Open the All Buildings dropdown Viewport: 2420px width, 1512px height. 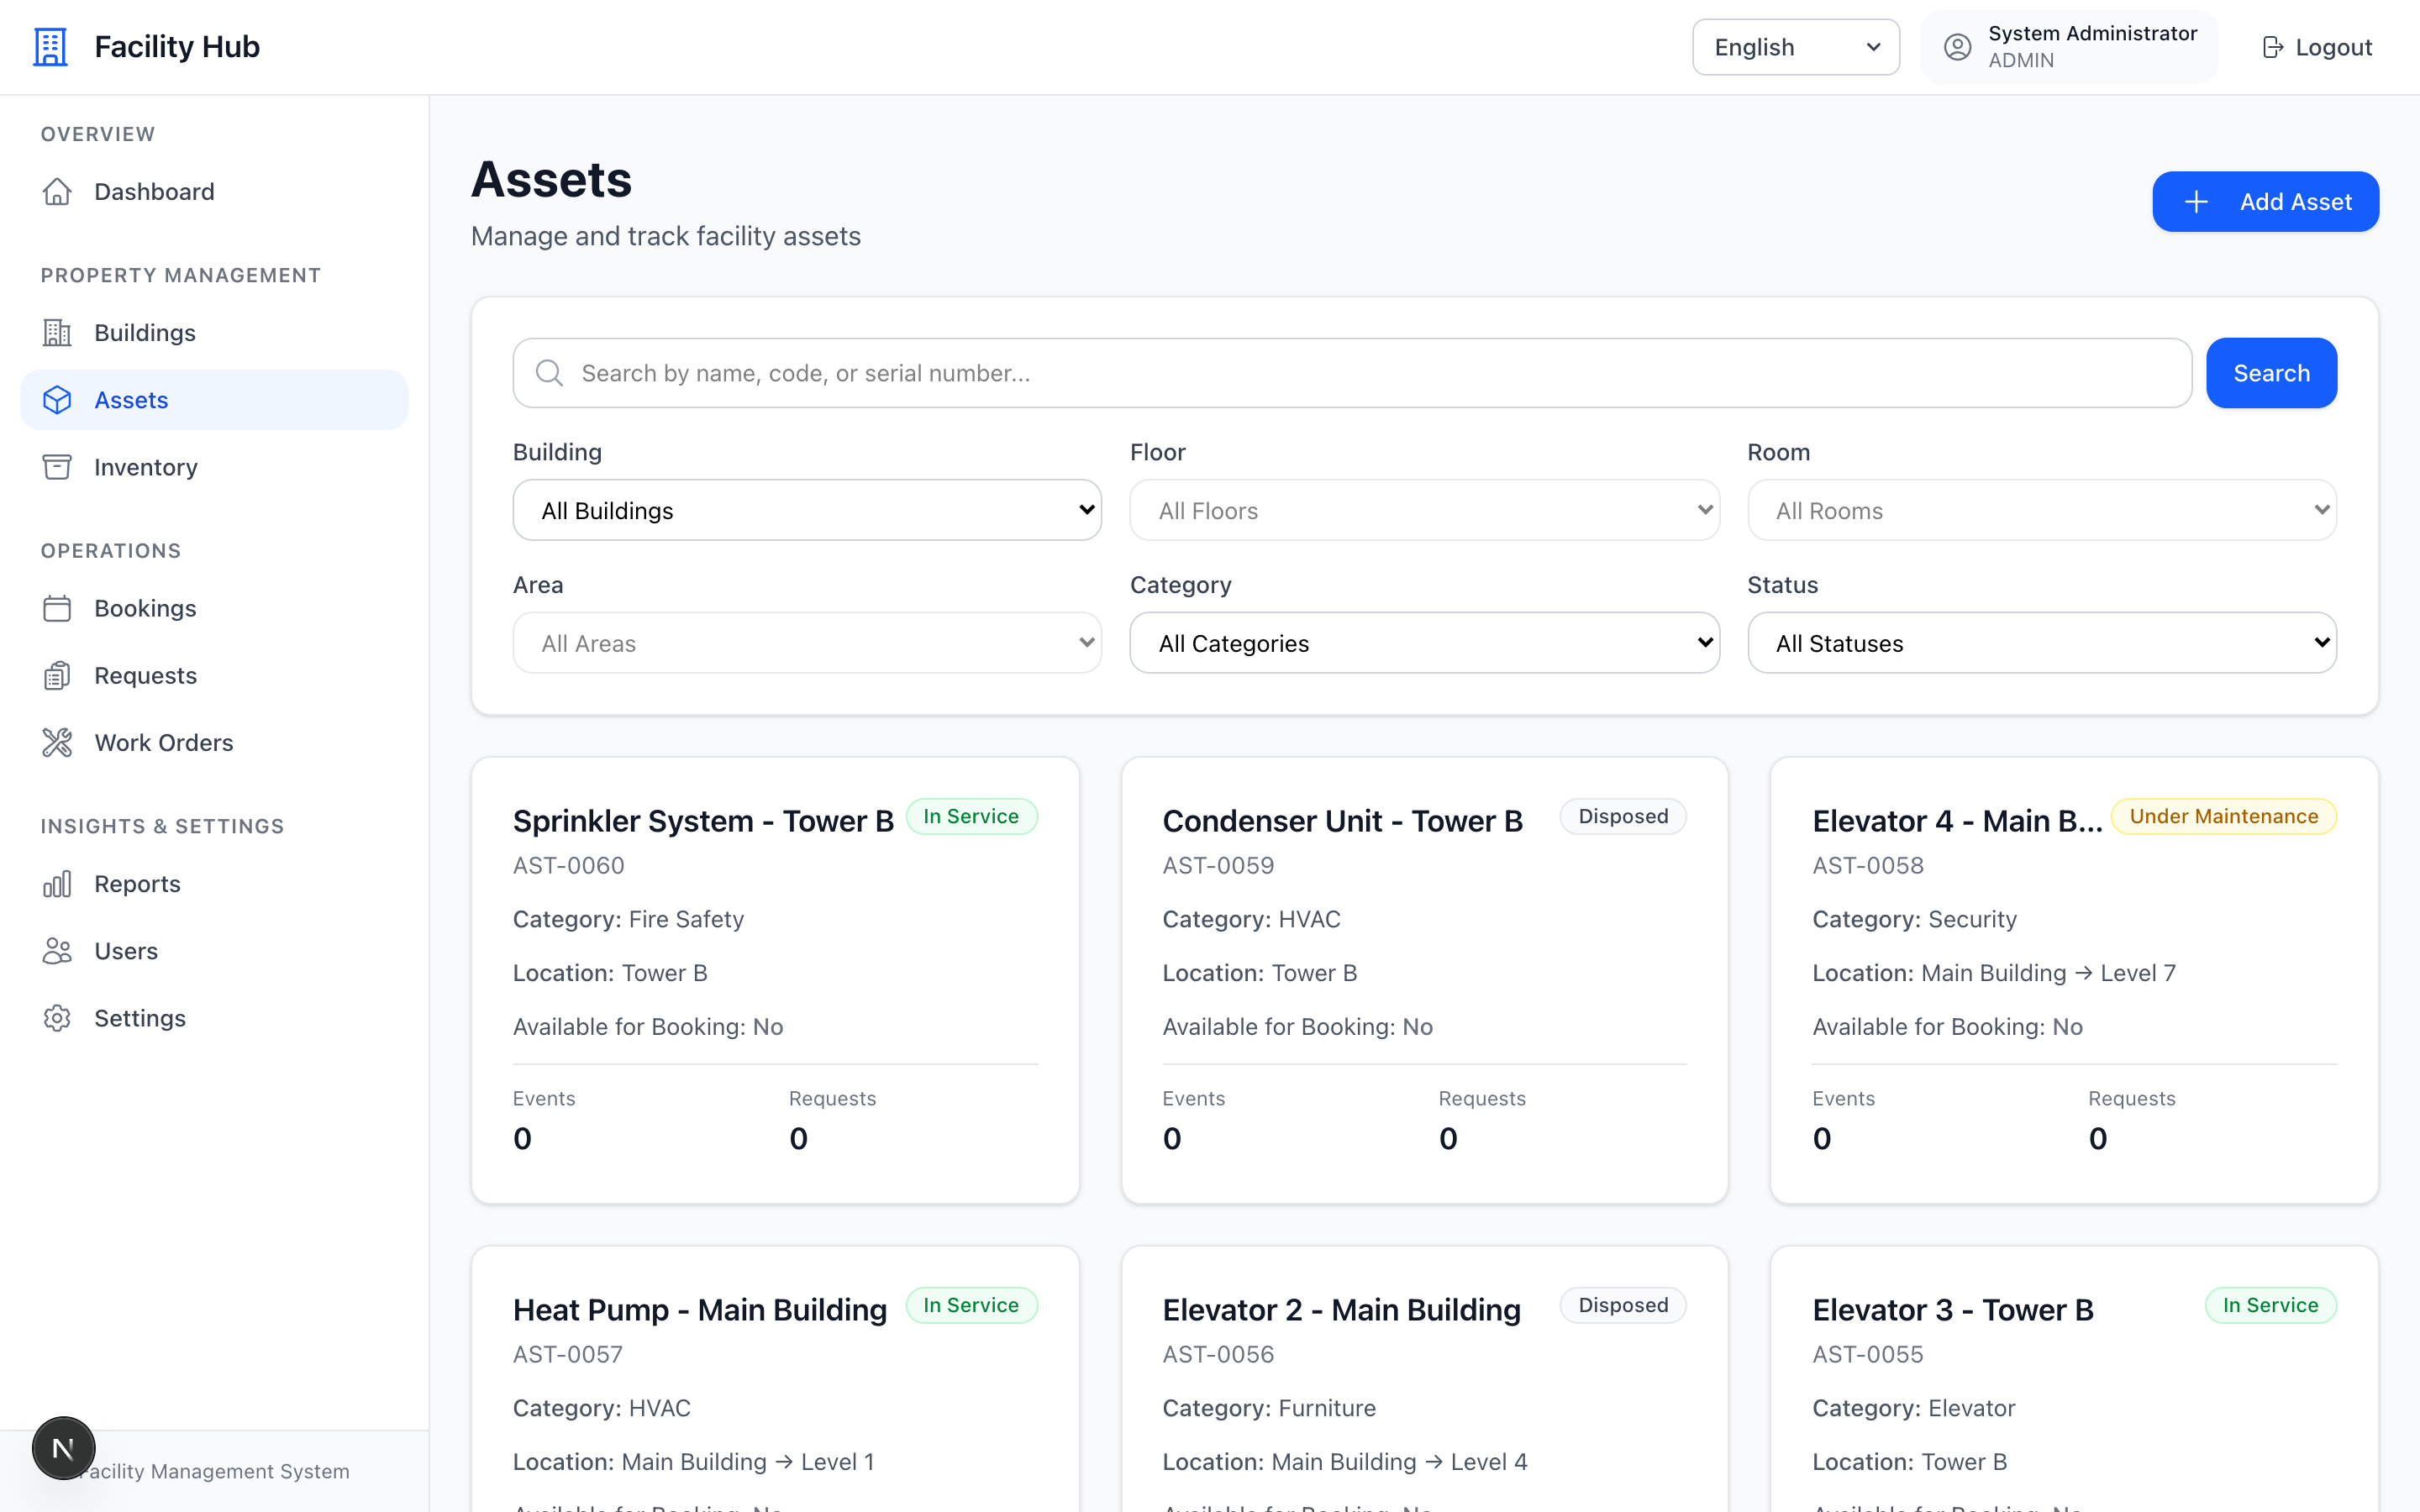click(807, 510)
